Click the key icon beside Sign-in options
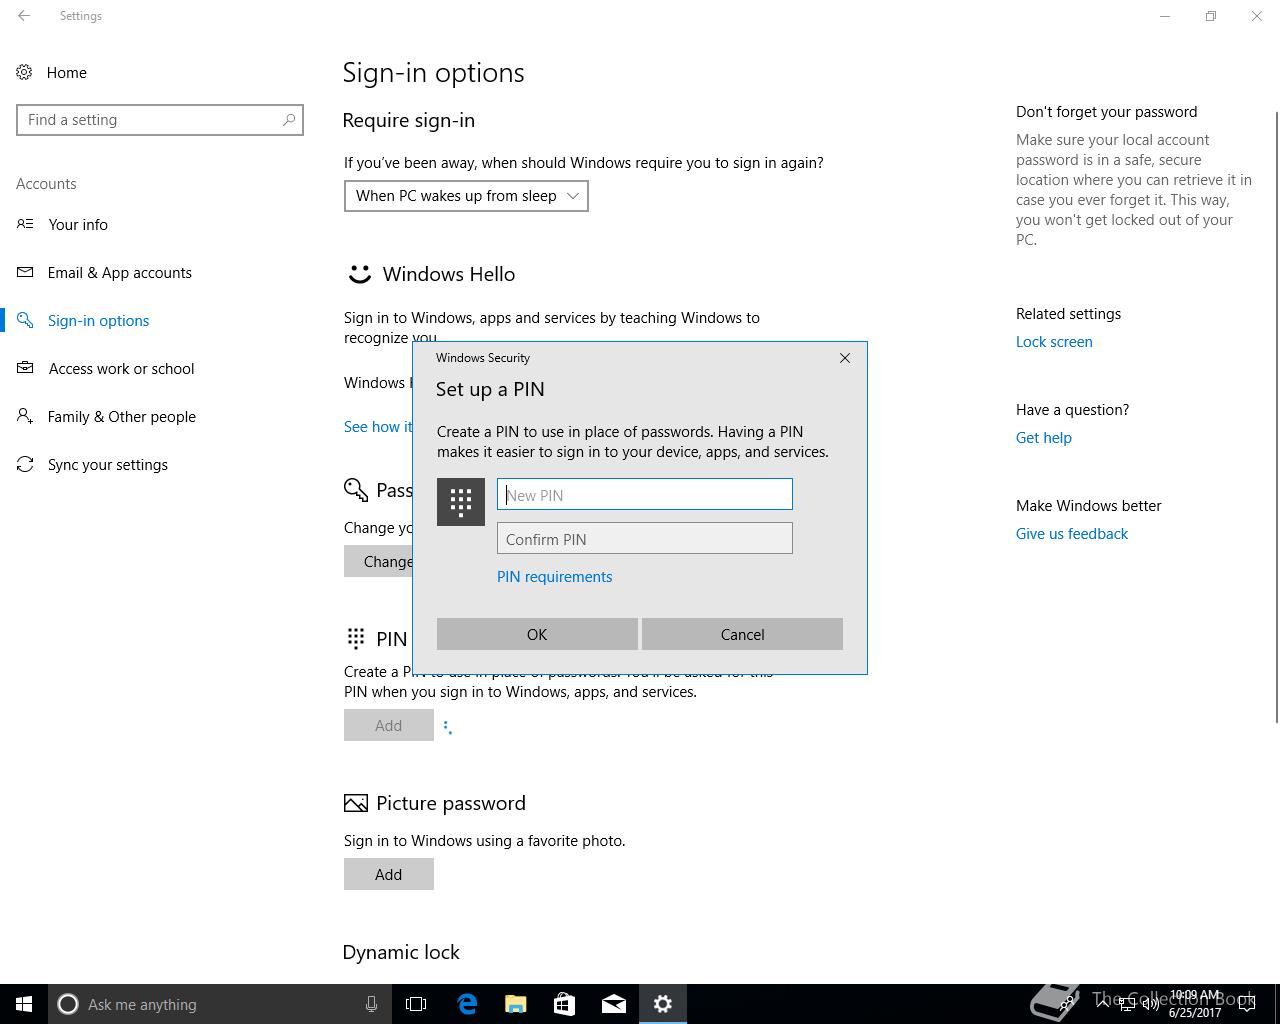Image resolution: width=1280 pixels, height=1024 pixels. click(25, 320)
